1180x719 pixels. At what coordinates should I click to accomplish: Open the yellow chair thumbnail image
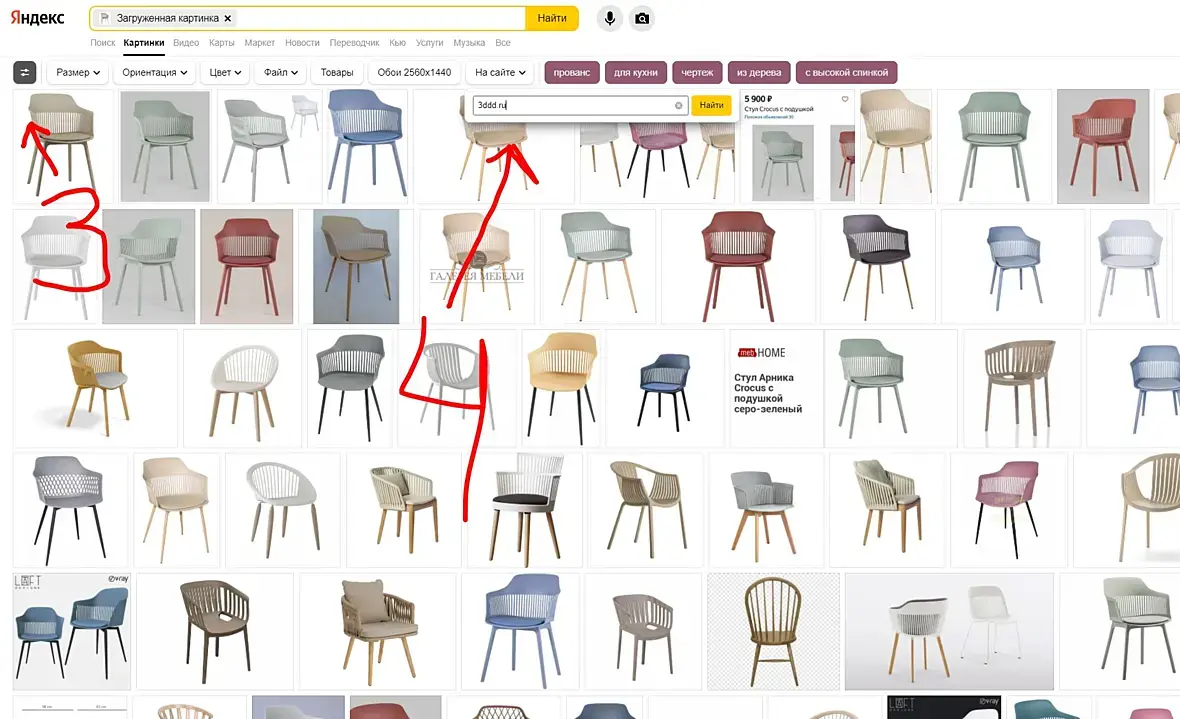pos(96,388)
